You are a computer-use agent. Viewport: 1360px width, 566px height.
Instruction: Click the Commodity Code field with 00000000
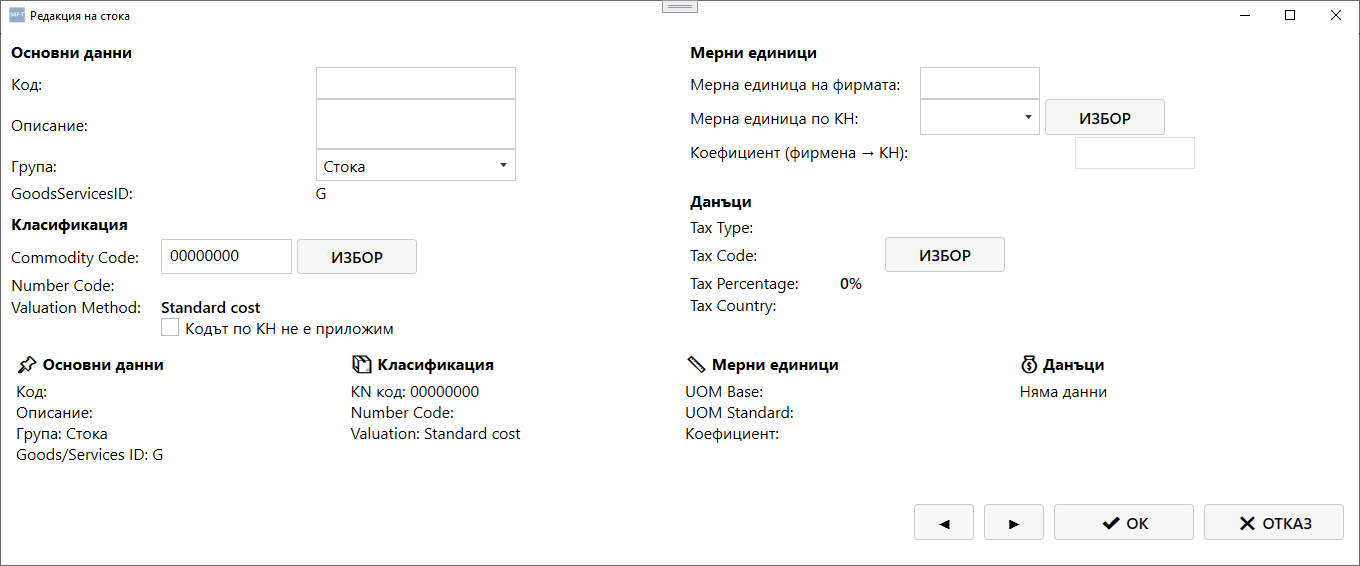click(x=226, y=256)
